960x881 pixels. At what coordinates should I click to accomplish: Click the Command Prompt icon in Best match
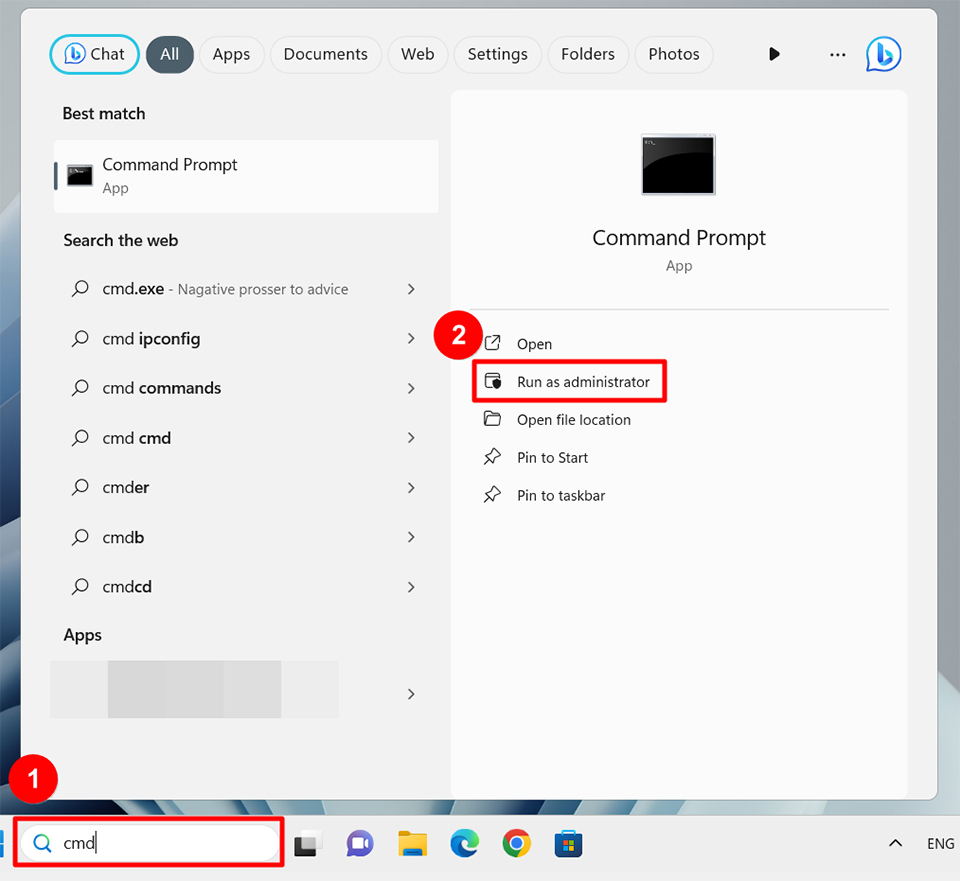pos(80,176)
